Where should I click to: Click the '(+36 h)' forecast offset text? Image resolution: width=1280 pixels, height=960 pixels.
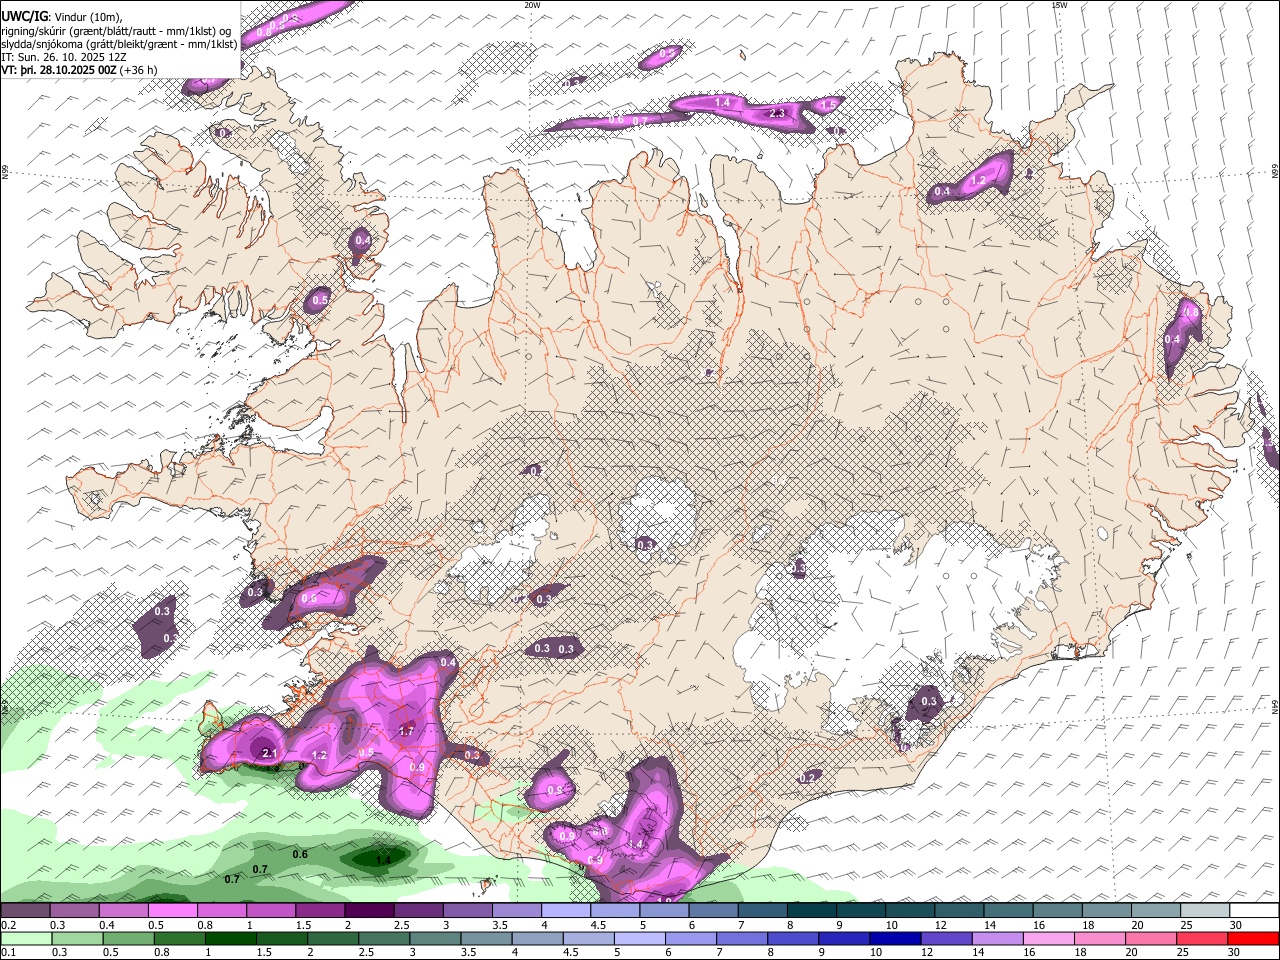click(137, 70)
